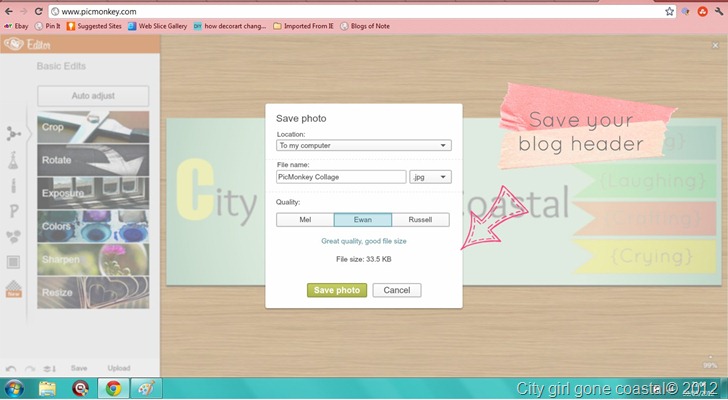Click the undo arrow at bottom left
728x400 pixels.
11,369
